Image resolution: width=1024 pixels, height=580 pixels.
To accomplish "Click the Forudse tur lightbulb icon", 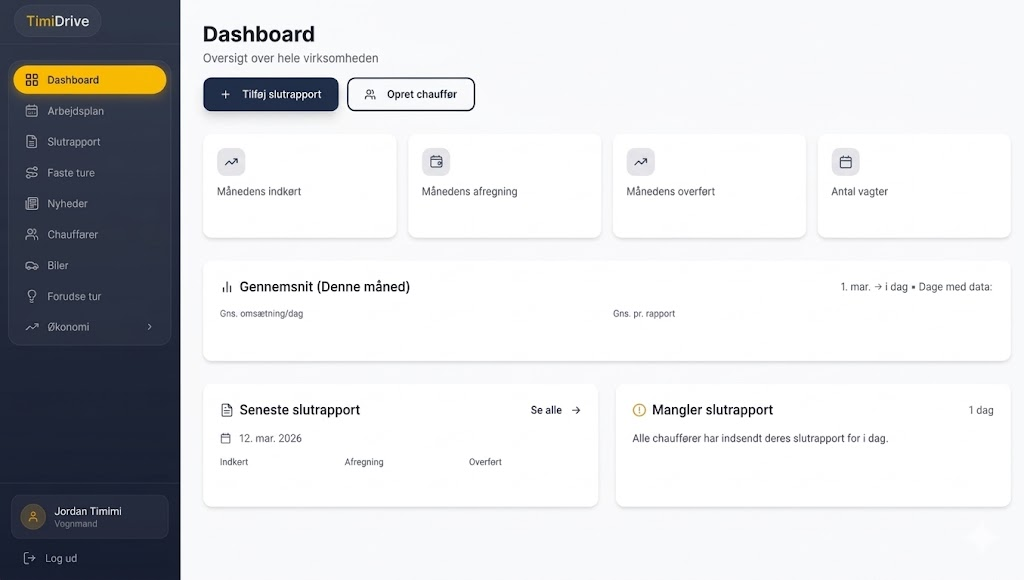I will (x=31, y=296).
